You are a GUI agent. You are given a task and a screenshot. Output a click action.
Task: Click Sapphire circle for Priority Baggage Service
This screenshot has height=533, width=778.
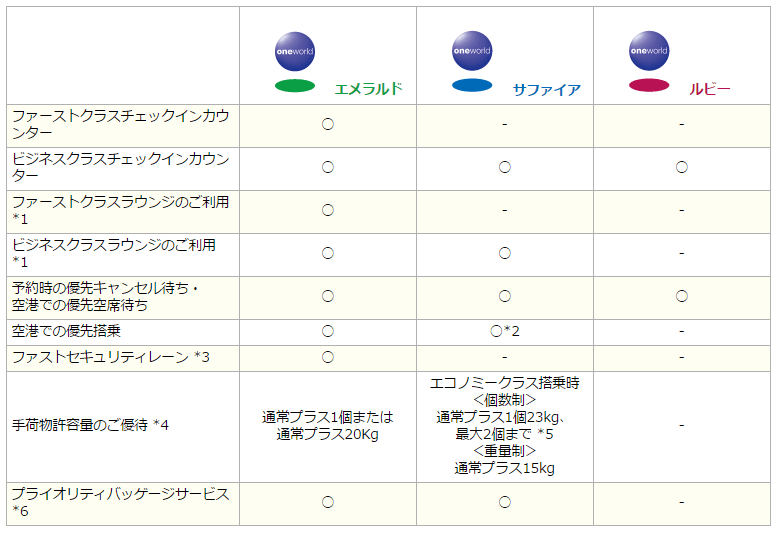(505, 503)
